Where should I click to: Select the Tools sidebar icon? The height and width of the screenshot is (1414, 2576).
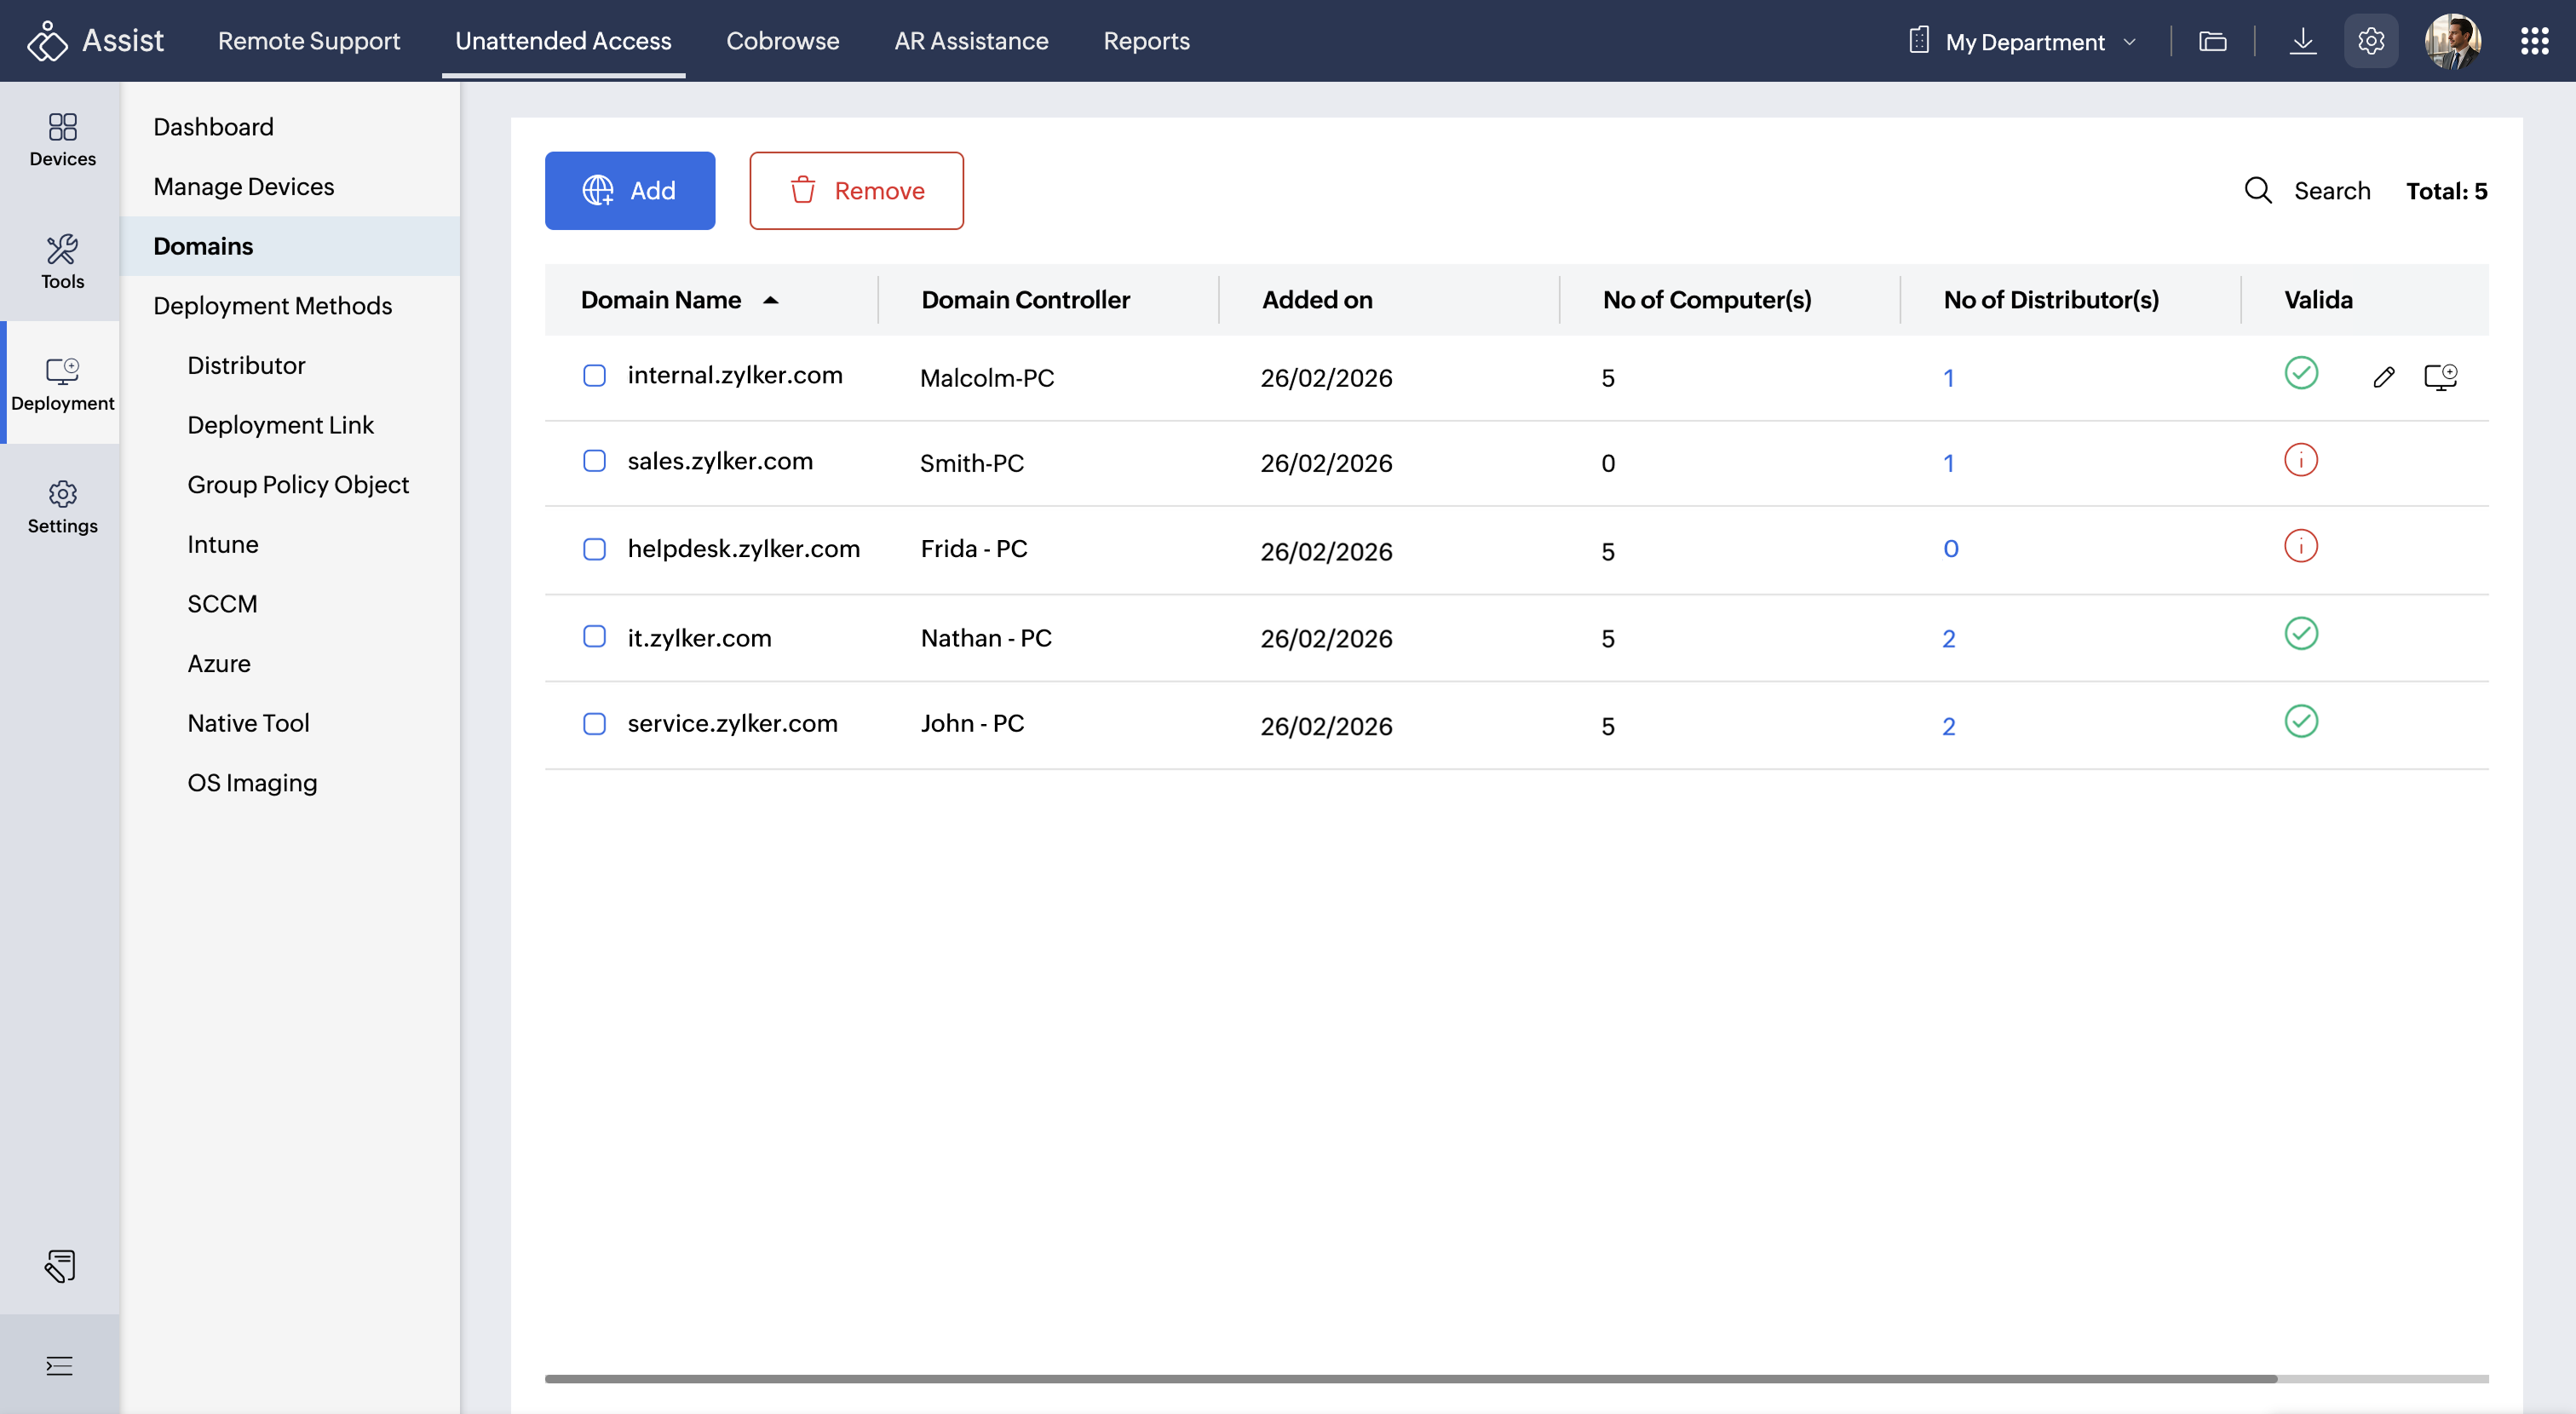tap(62, 262)
